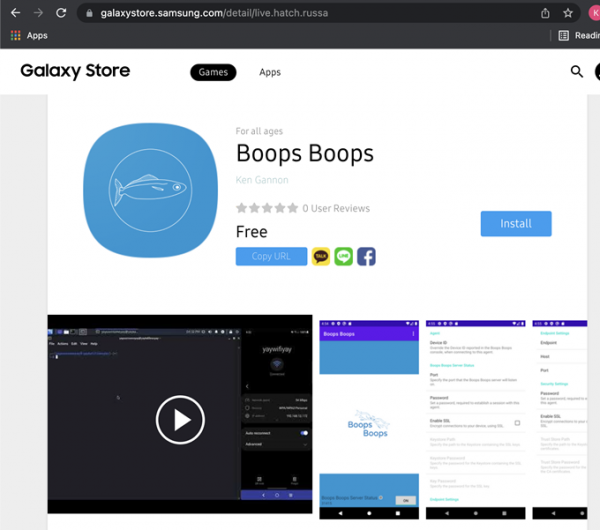
Task: Switch to the Games tab
Action: (213, 72)
